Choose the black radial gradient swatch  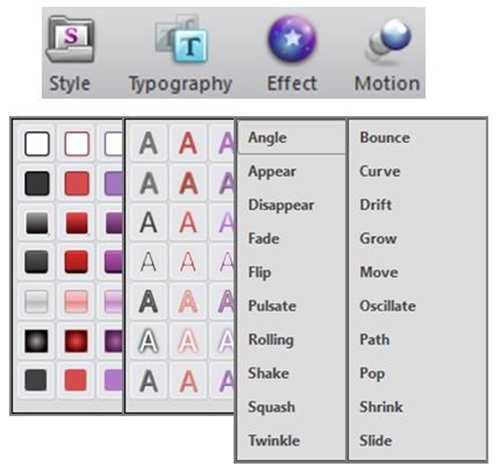[x=36, y=341]
